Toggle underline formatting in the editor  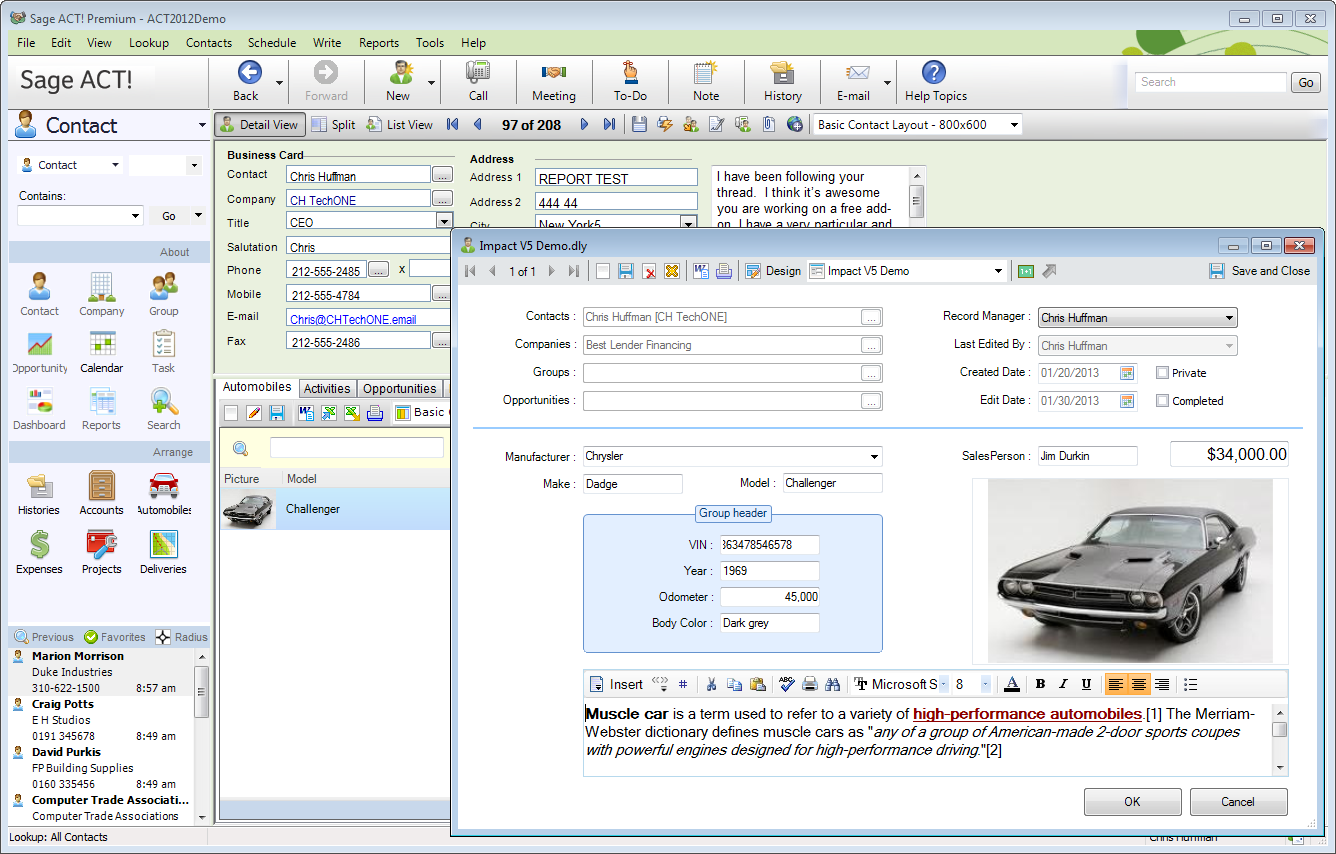tap(1086, 684)
